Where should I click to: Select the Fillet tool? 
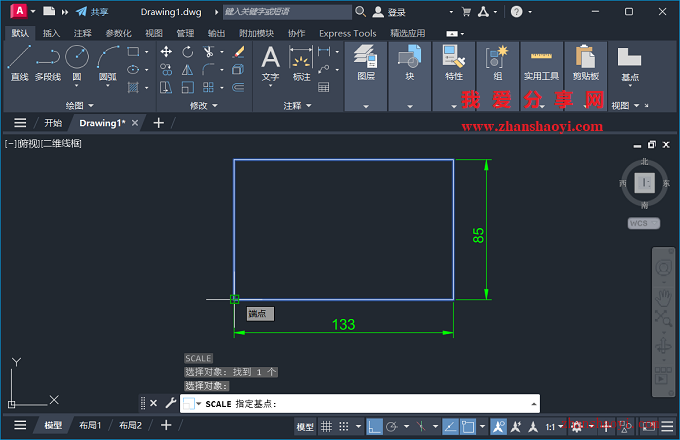(209, 69)
